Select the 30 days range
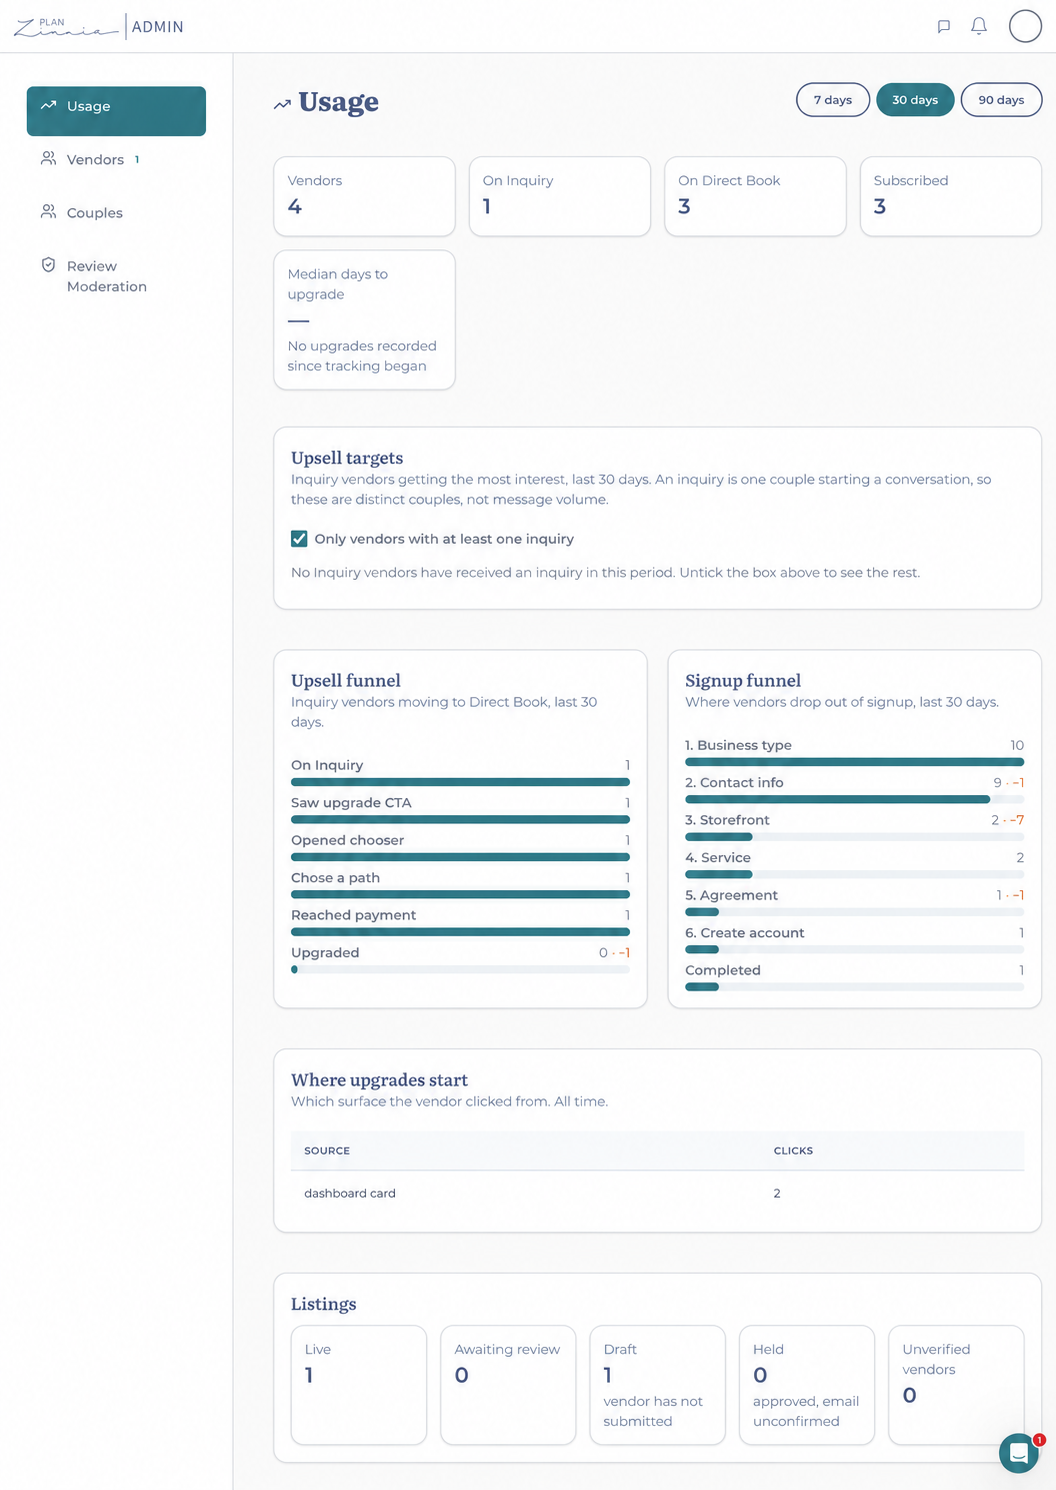 (x=915, y=100)
